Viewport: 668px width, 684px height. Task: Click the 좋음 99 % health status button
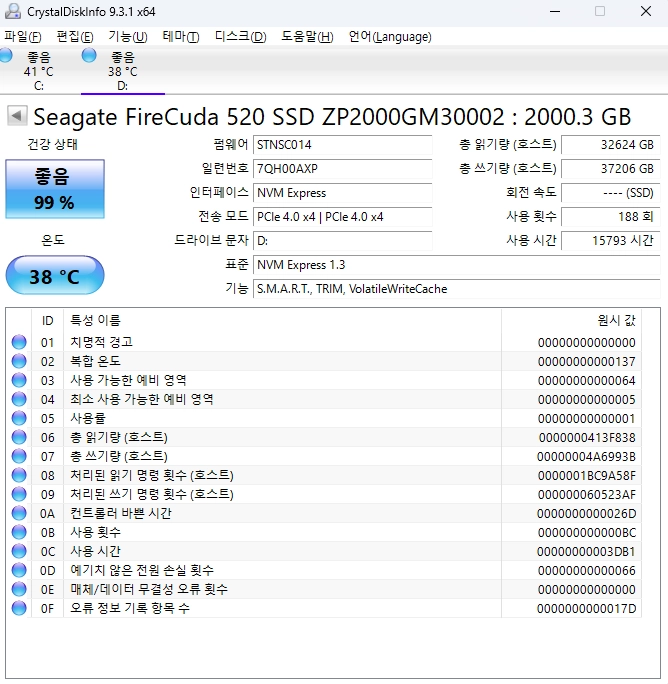pyautogui.click(x=55, y=189)
